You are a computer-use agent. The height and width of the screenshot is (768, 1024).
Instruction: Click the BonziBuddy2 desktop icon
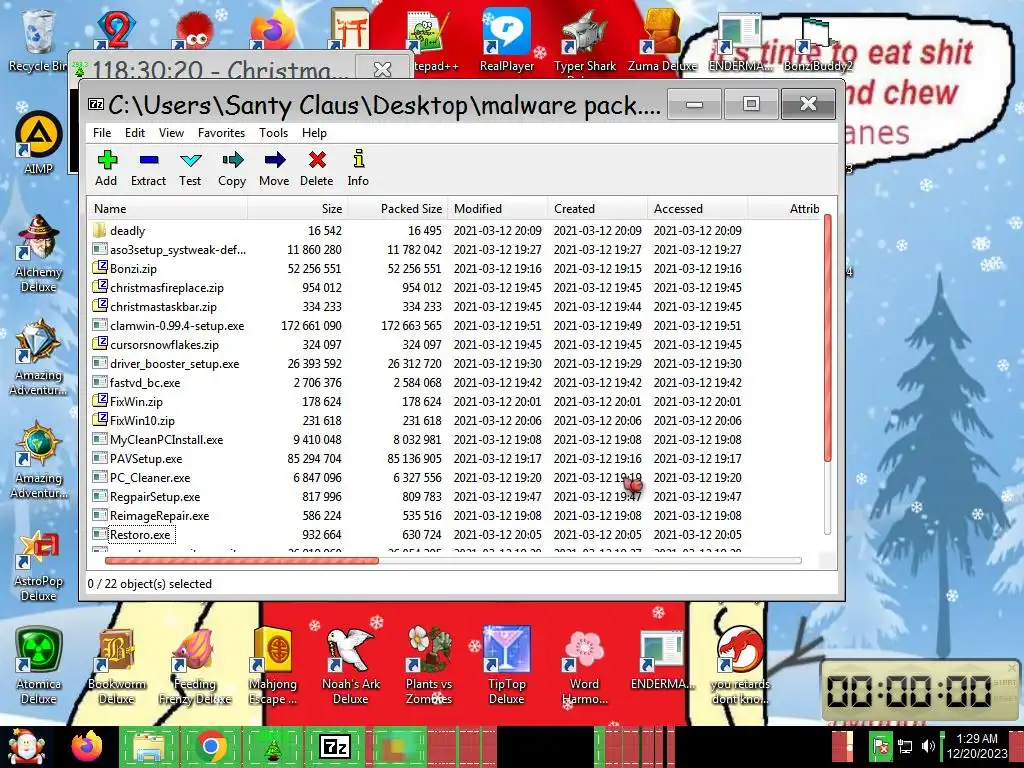coord(818,46)
